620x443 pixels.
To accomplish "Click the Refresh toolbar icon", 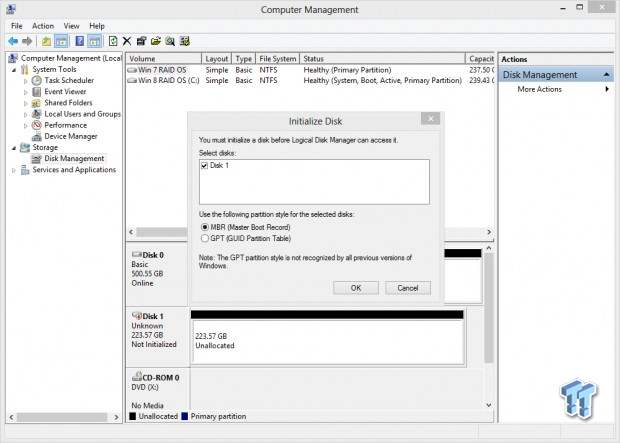I will click(x=113, y=41).
